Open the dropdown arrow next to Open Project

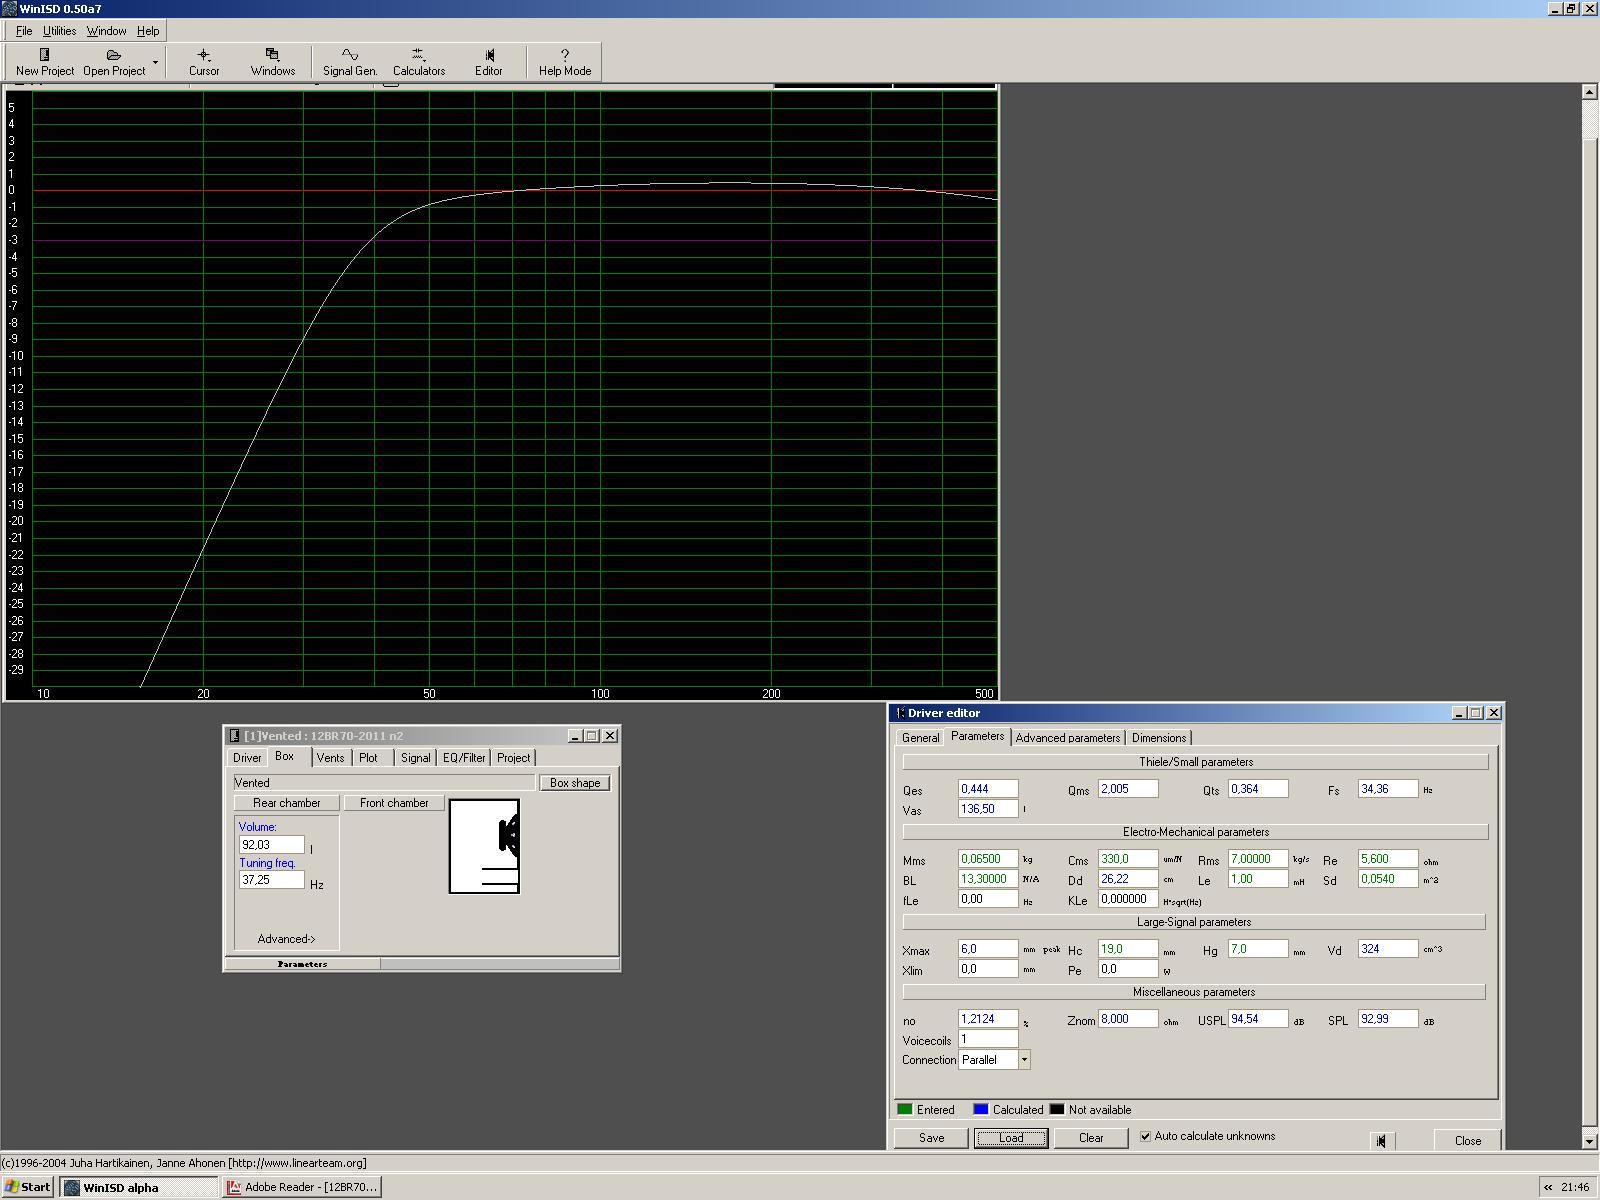[155, 62]
